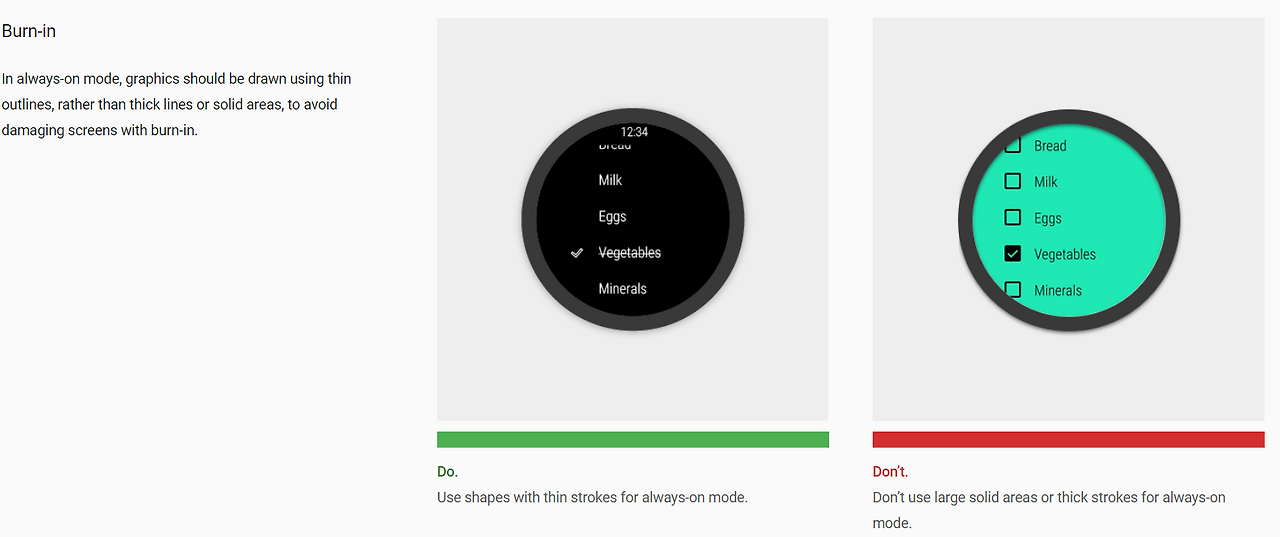Click the red "Don't." label text
The height and width of the screenshot is (537, 1280).
coord(890,471)
